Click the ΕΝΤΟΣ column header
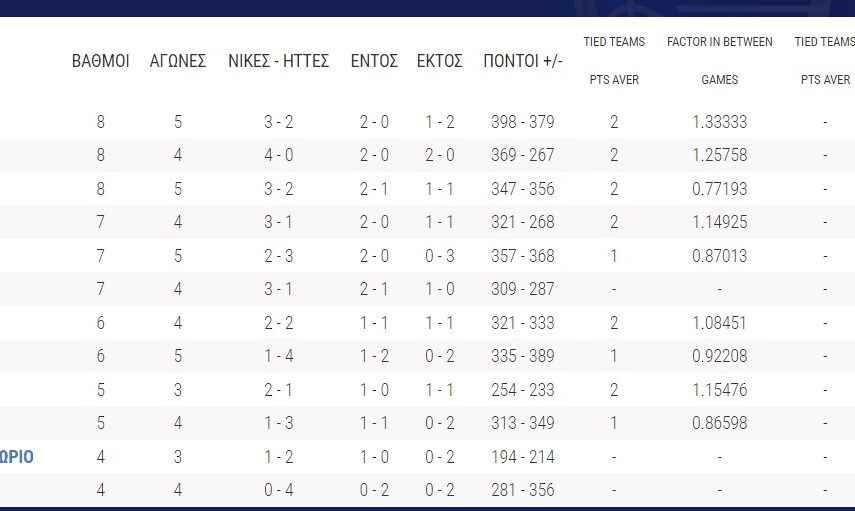The width and height of the screenshot is (855, 511). click(x=374, y=61)
